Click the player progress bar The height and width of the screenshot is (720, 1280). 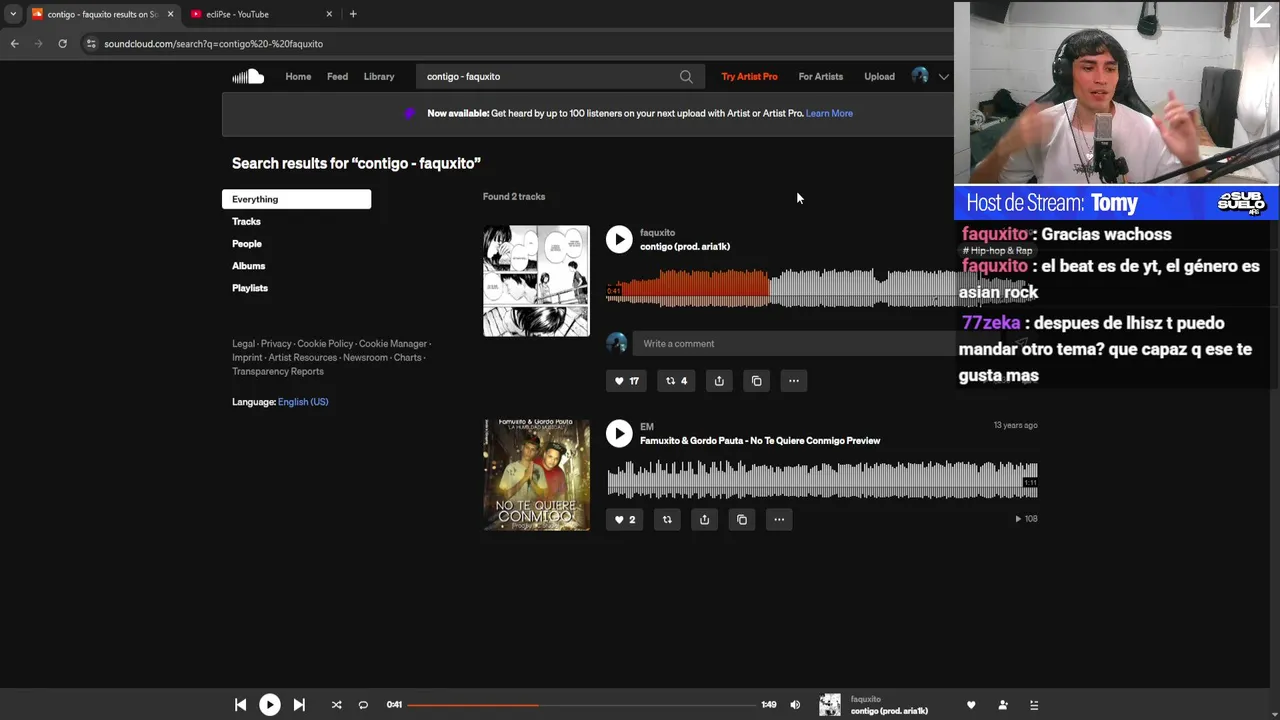(581, 705)
